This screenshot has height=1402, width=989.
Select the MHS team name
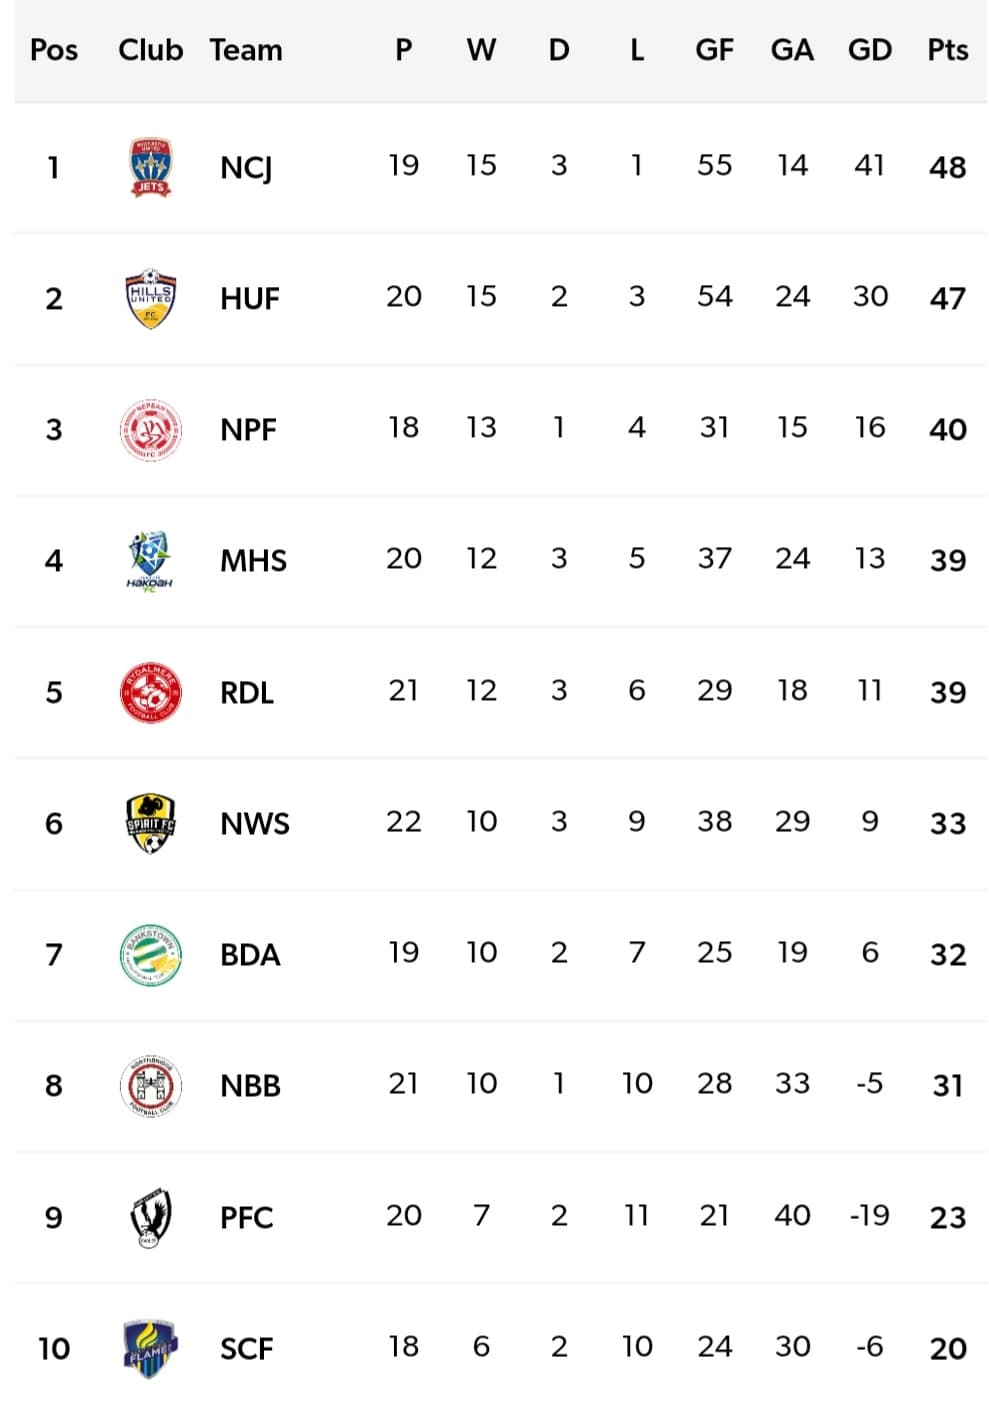tap(253, 560)
